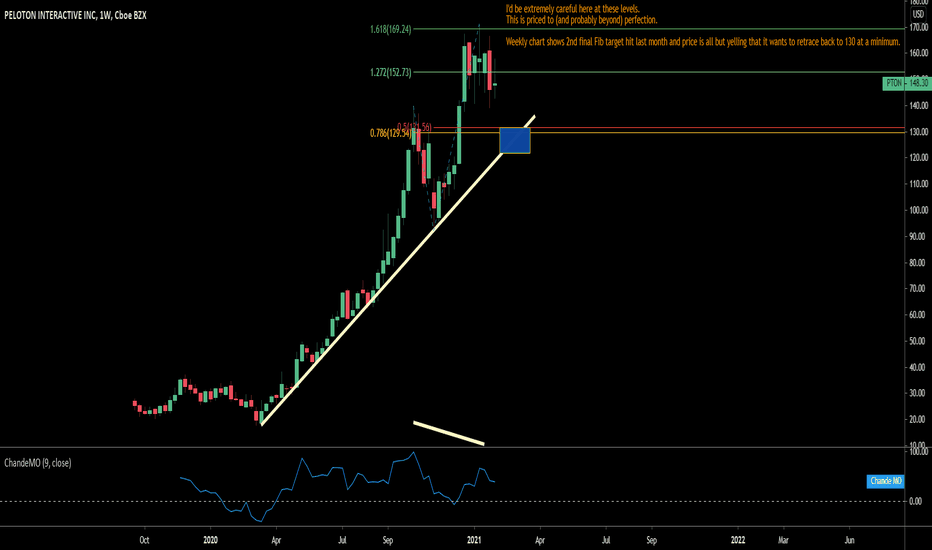Click the Oct label on time axis
932x550 pixels.
click(x=144, y=540)
